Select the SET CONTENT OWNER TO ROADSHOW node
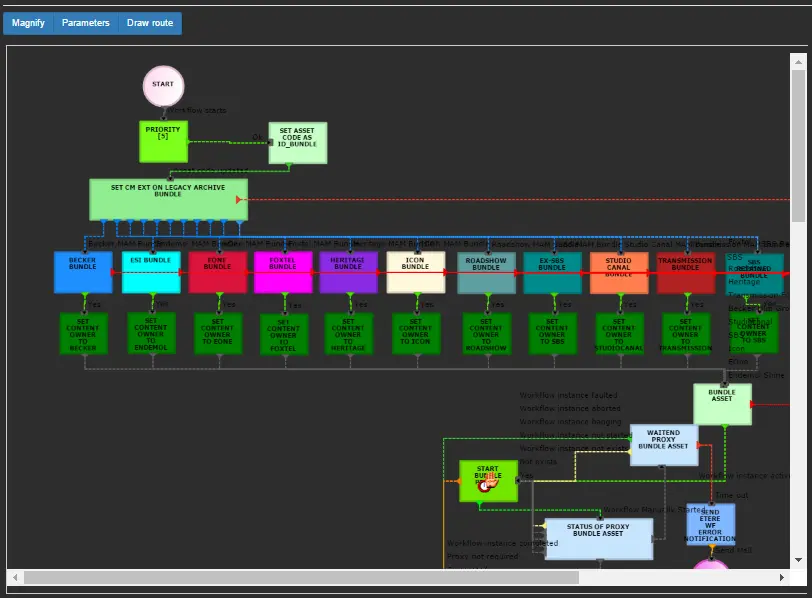 tap(486, 334)
